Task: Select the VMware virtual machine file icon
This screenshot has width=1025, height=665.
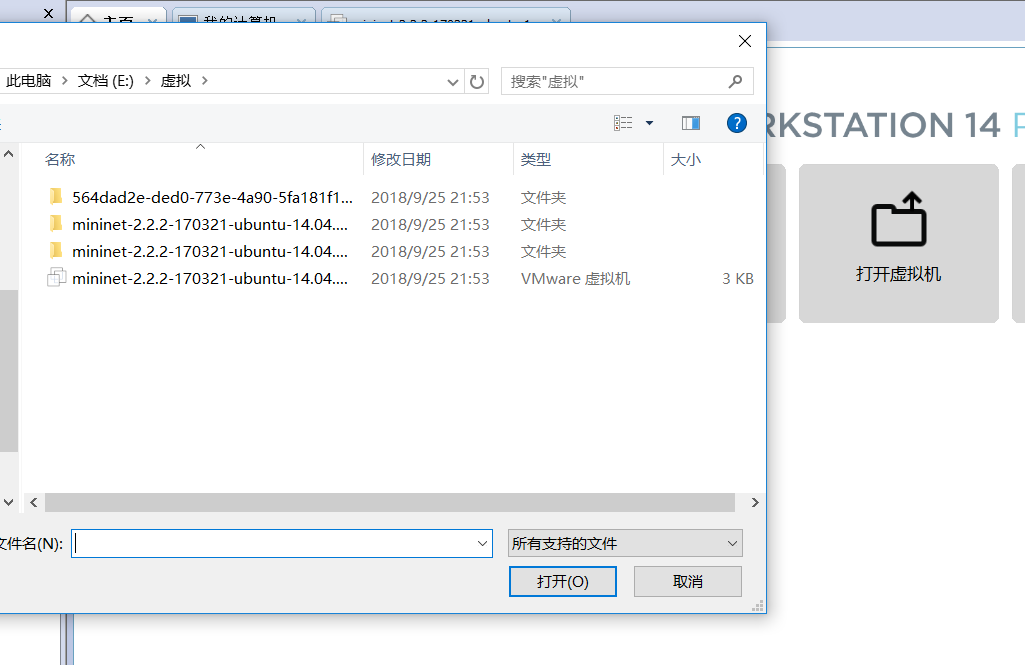Action: pyautogui.click(x=56, y=278)
